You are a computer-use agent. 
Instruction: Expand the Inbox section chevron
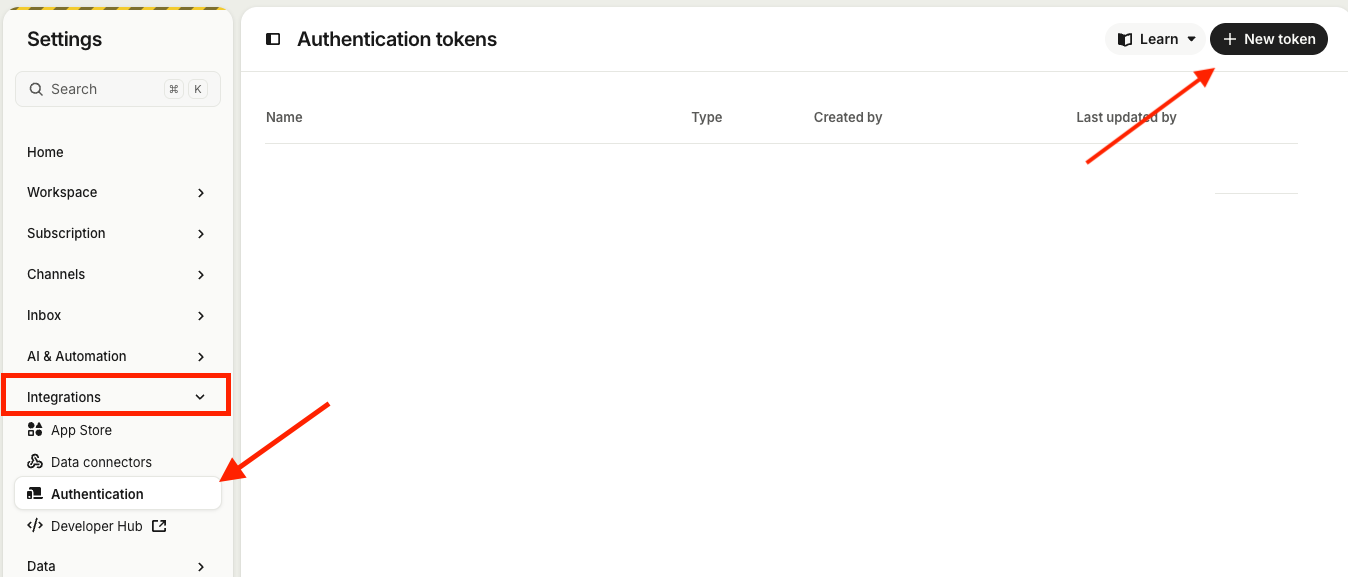(x=201, y=316)
